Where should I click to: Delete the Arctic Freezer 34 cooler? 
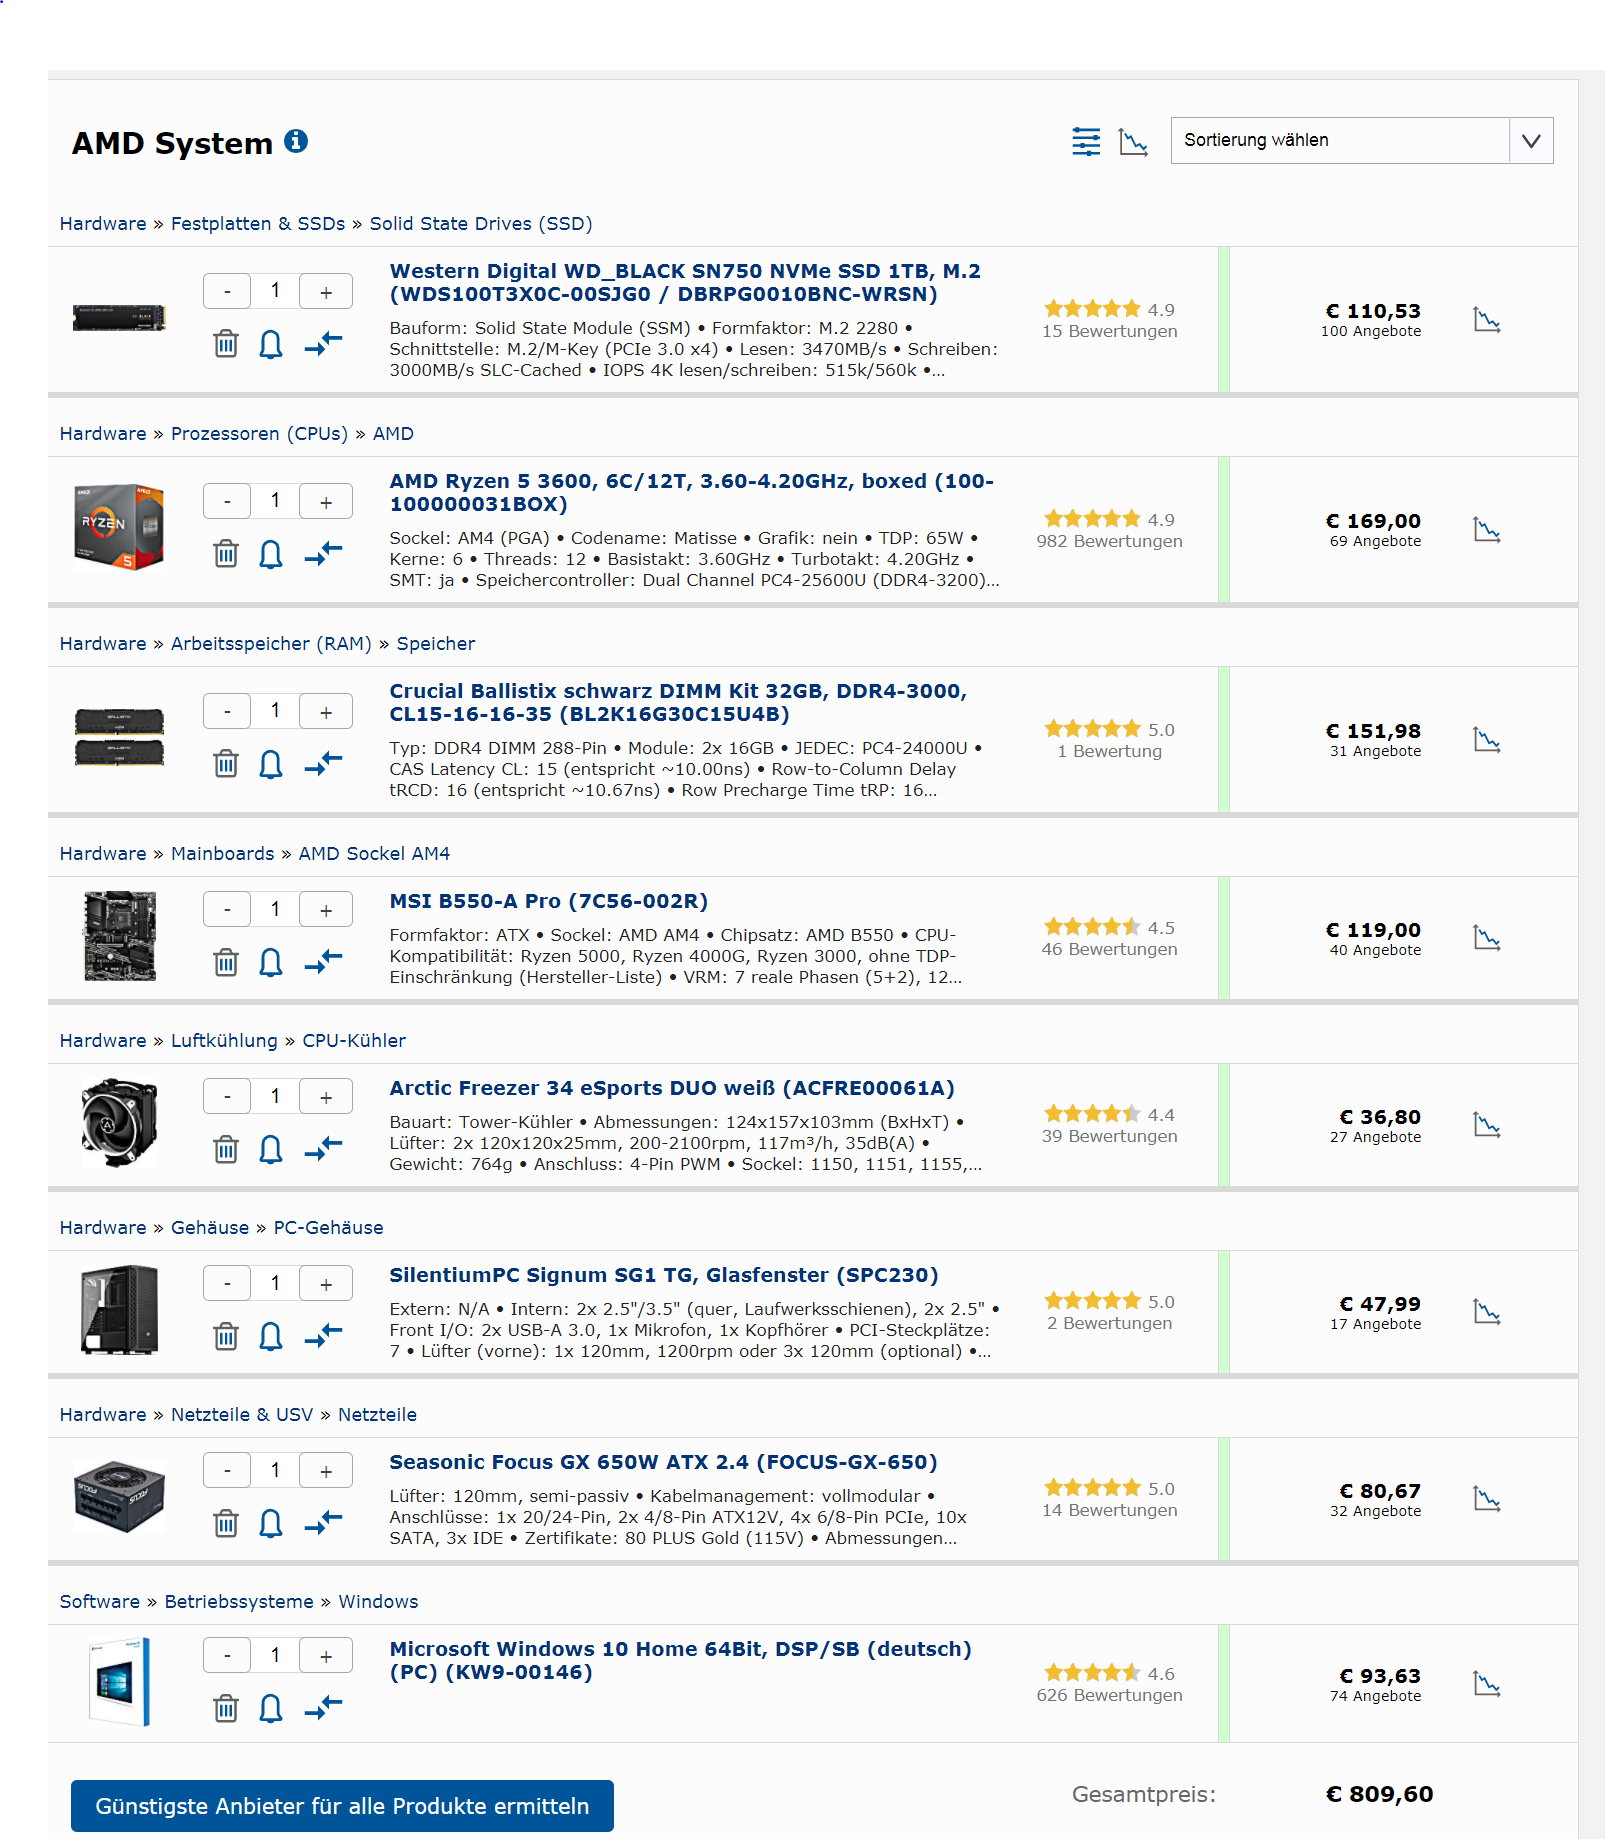[x=226, y=1149]
